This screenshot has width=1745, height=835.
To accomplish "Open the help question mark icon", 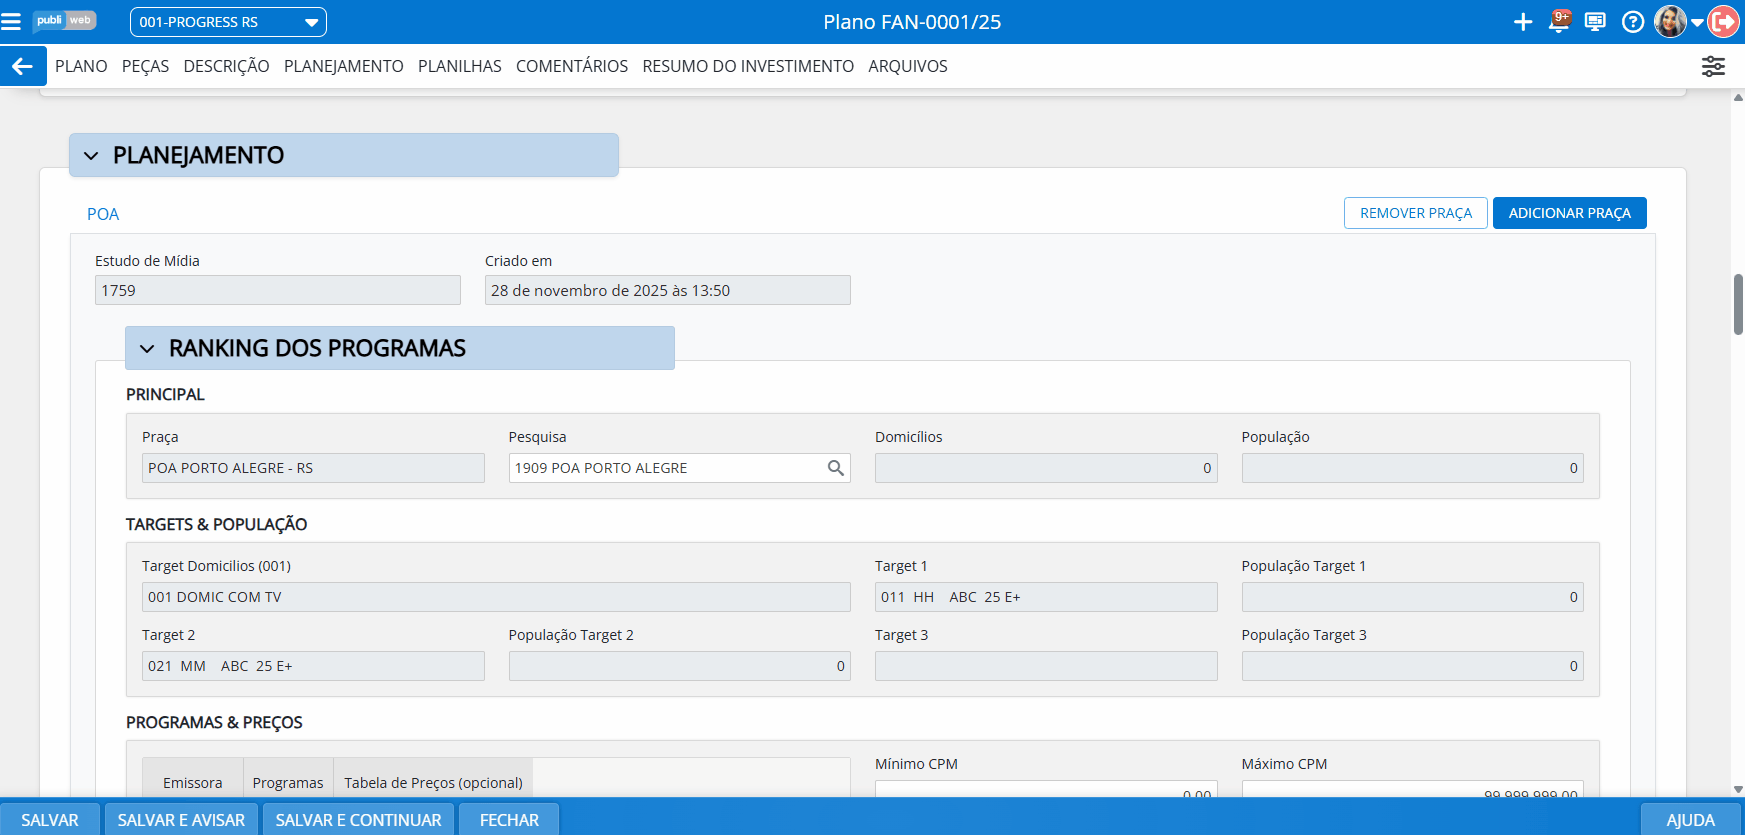I will pyautogui.click(x=1632, y=22).
